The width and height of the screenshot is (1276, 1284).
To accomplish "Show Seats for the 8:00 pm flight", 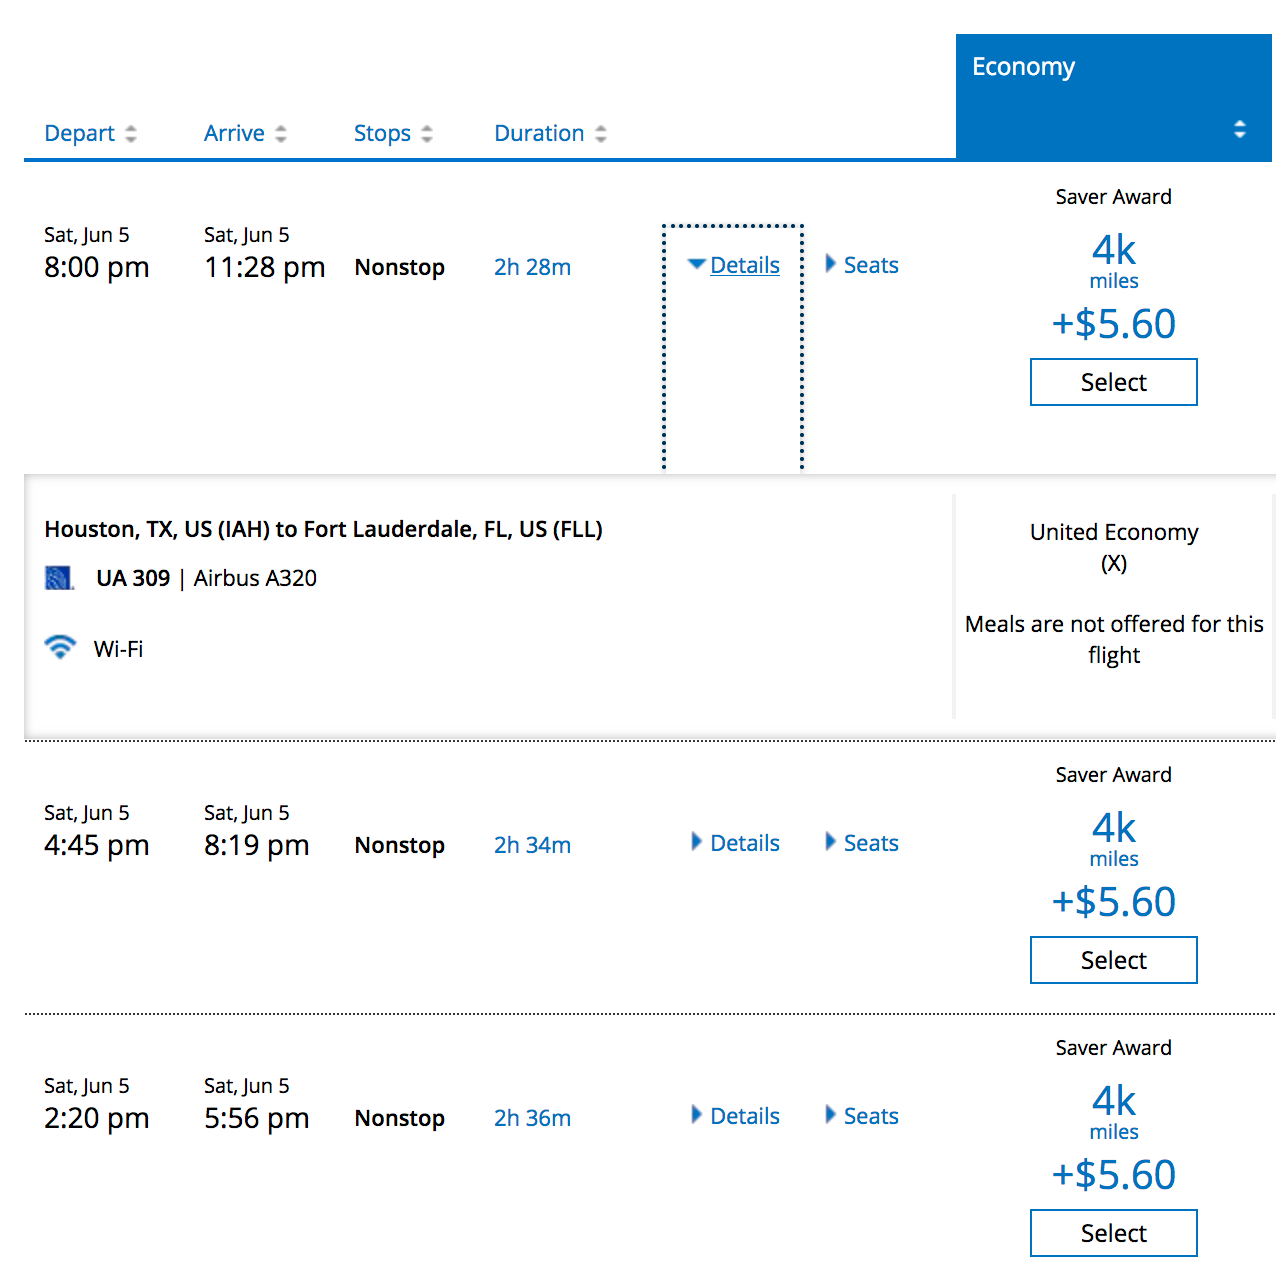I will click(862, 265).
